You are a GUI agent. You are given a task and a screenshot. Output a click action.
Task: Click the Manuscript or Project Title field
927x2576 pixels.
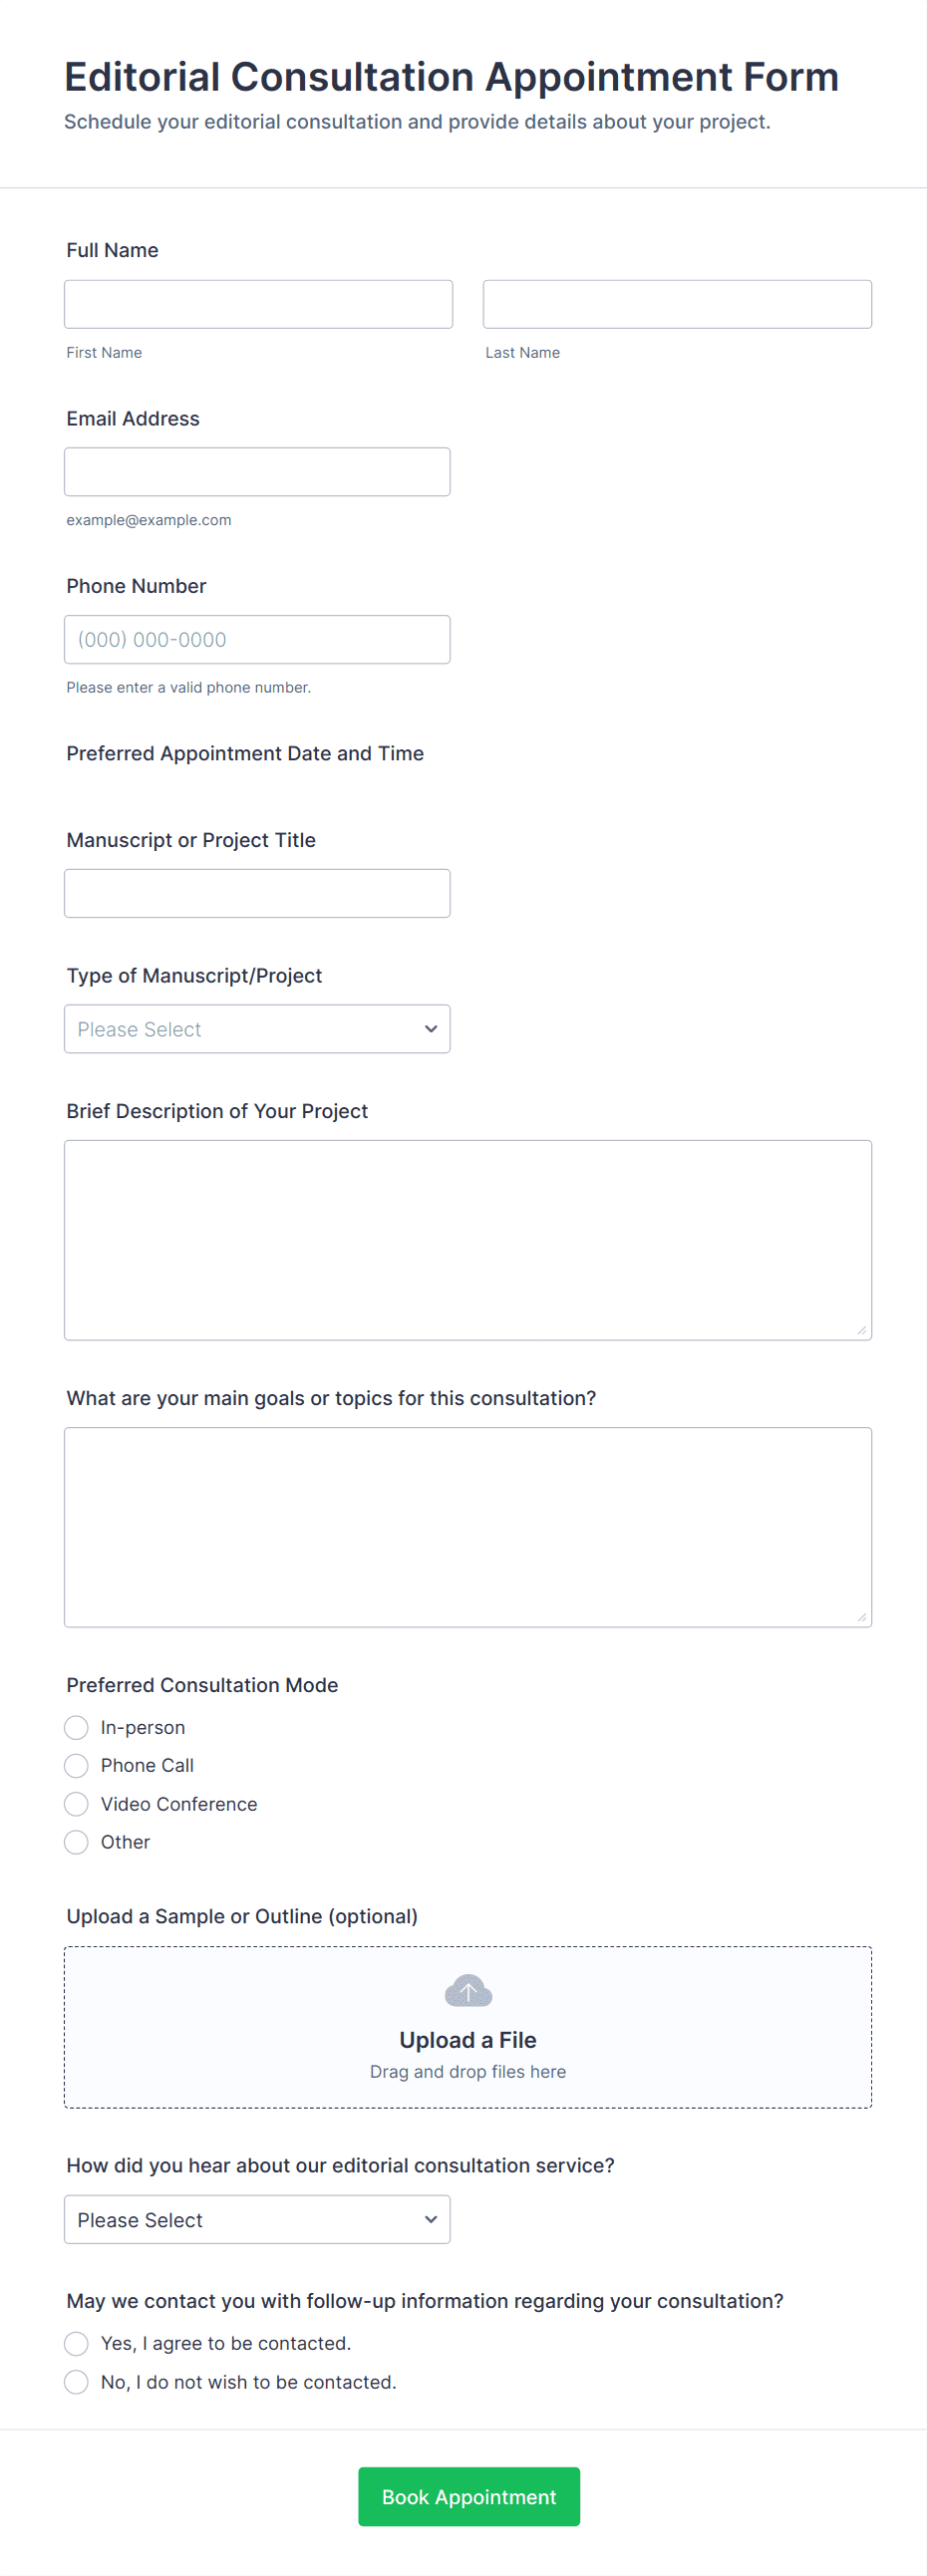(x=257, y=893)
